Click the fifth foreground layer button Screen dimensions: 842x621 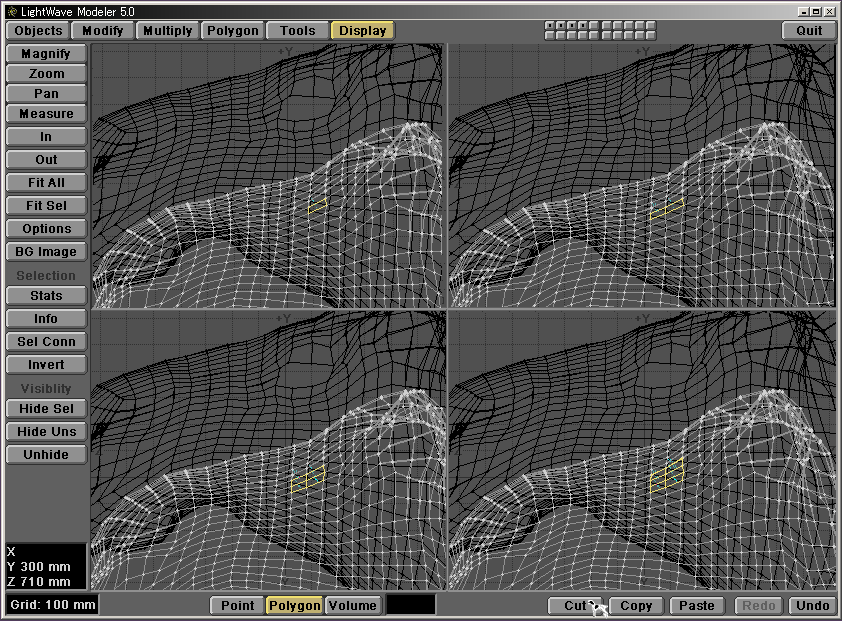(594, 25)
